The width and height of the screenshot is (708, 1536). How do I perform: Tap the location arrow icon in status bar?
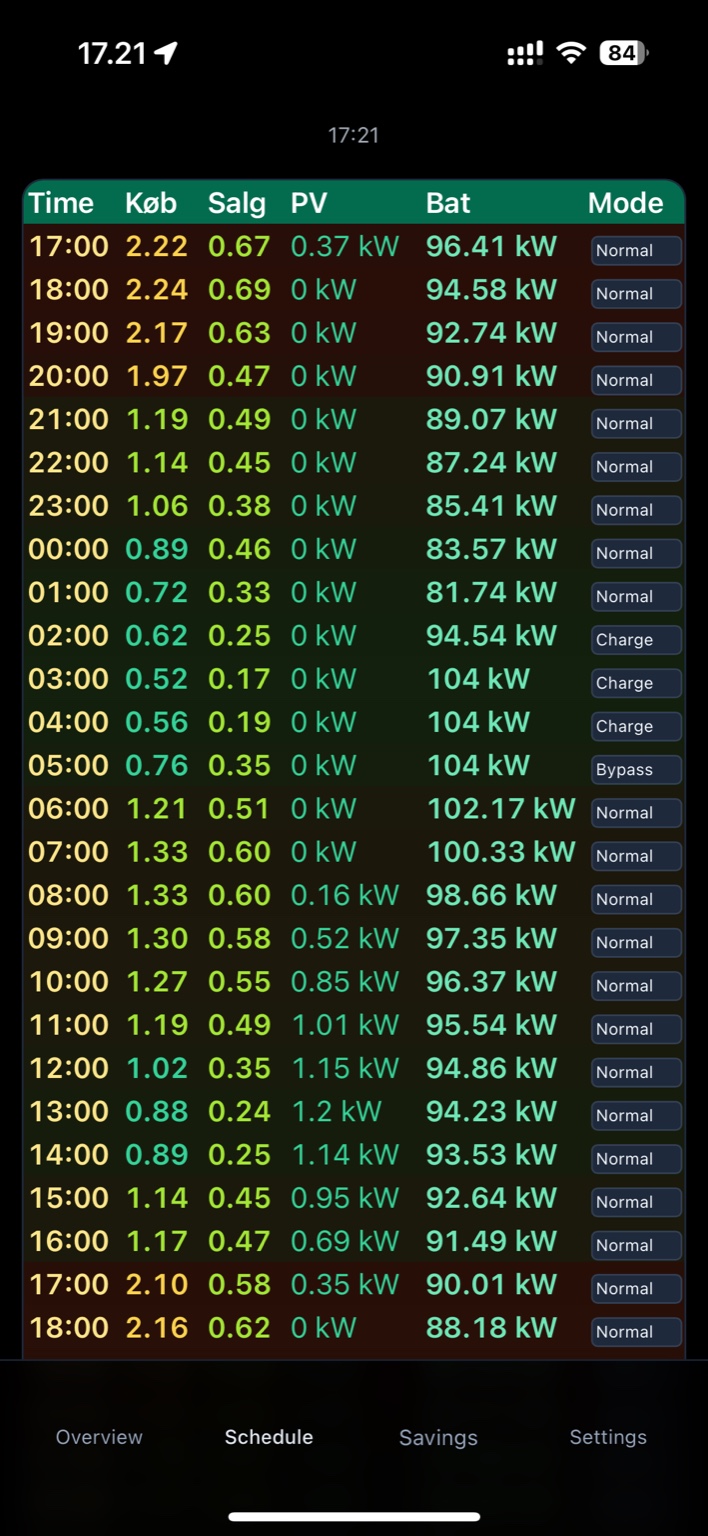point(166,54)
